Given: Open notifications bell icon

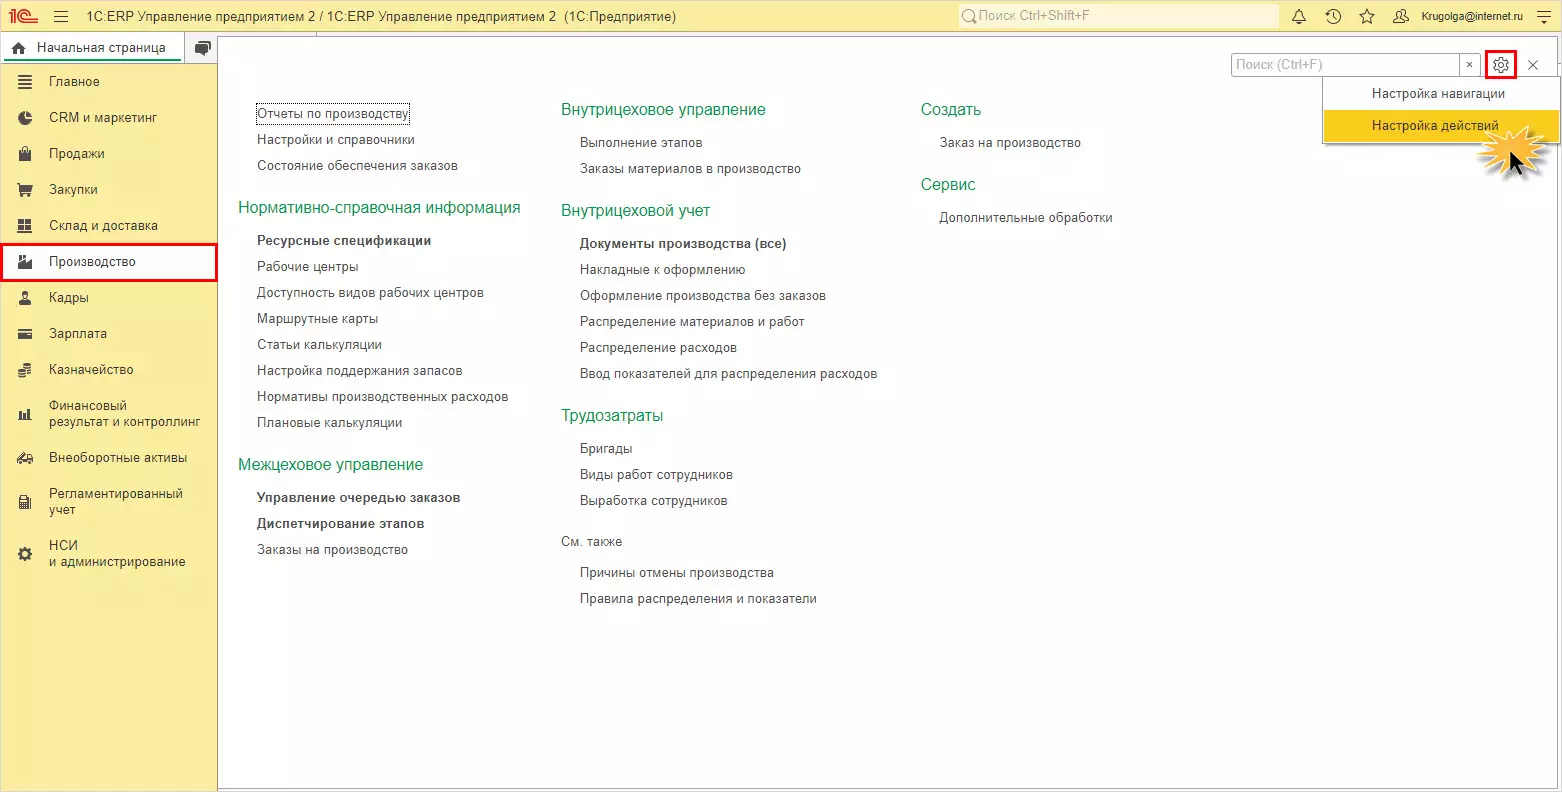Looking at the screenshot, I should [1299, 17].
